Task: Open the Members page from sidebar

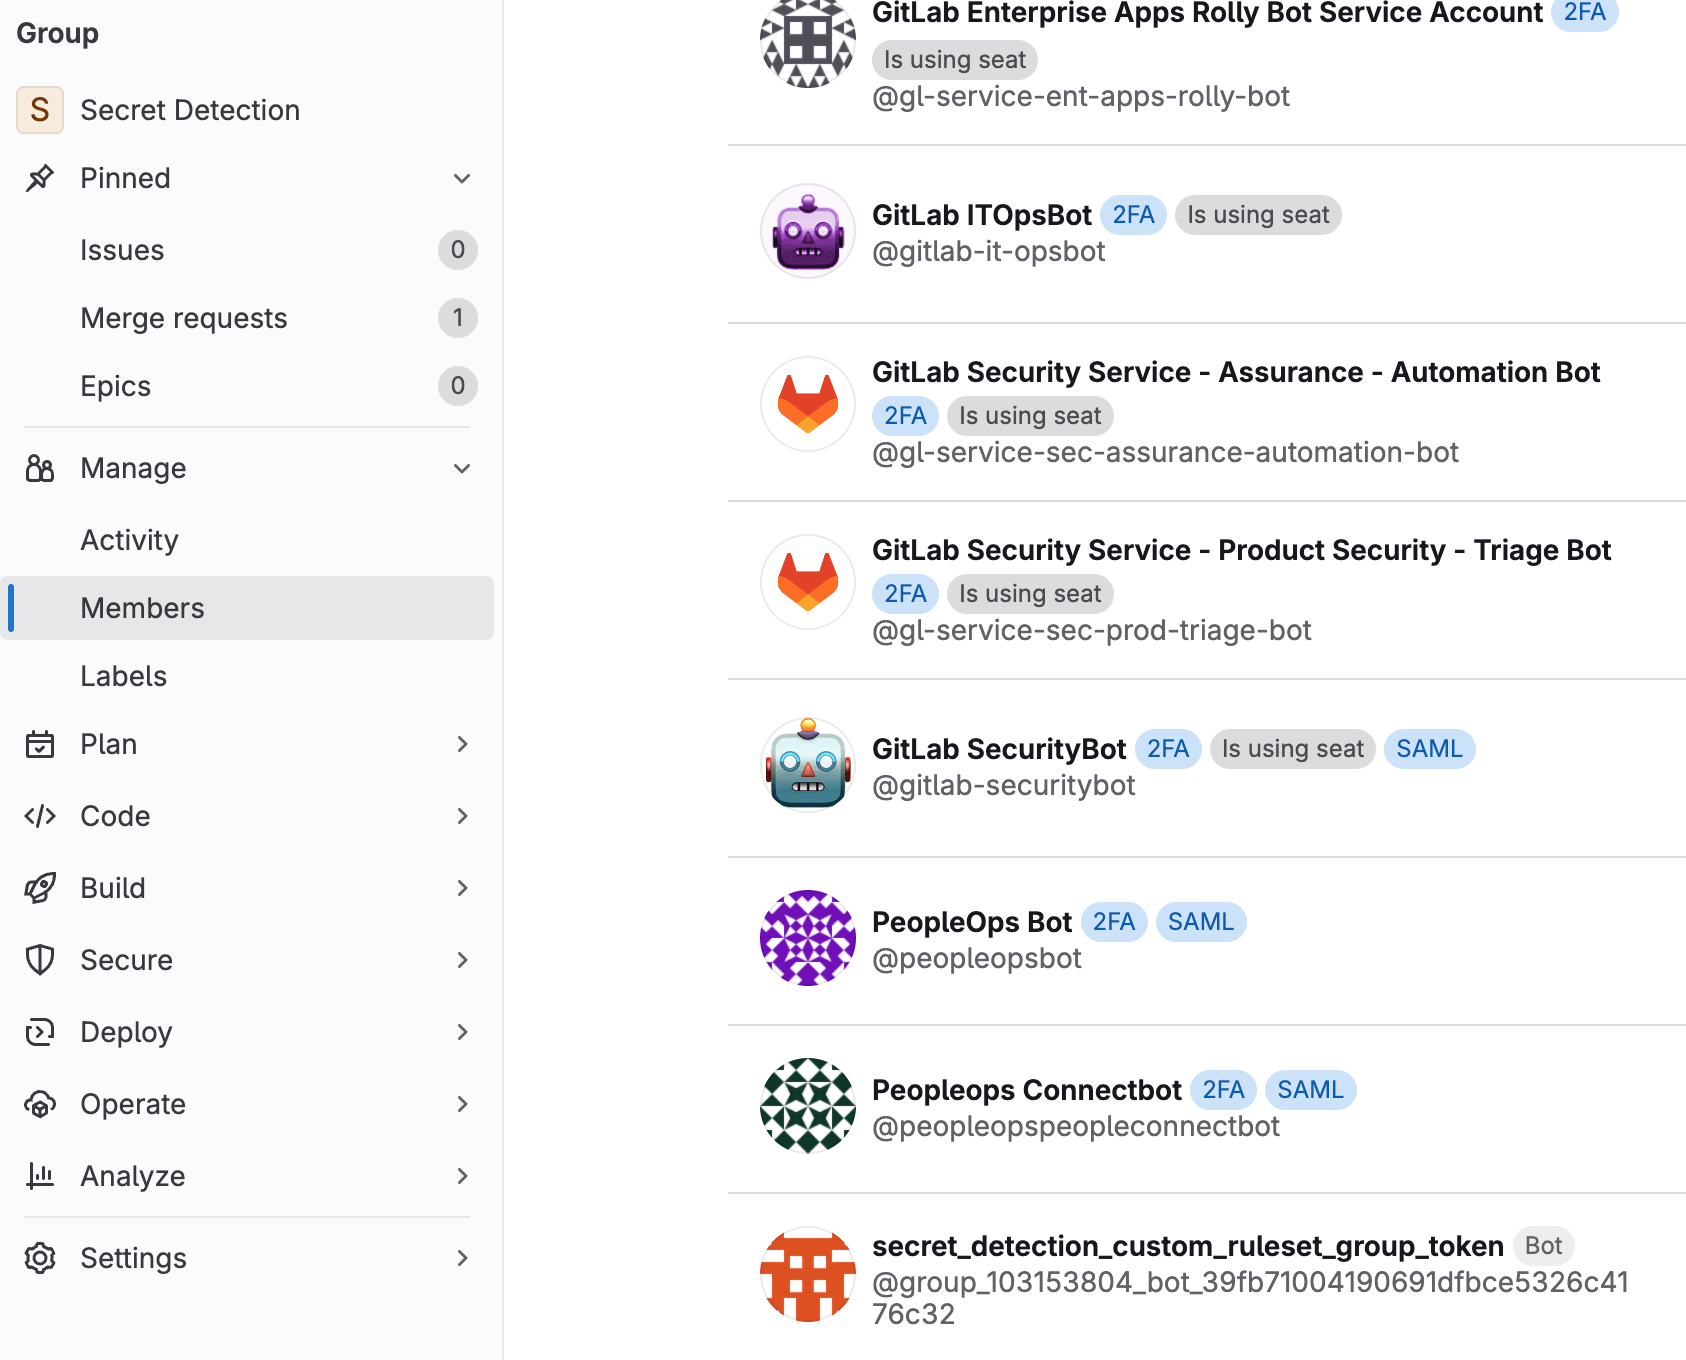Action: [142, 607]
